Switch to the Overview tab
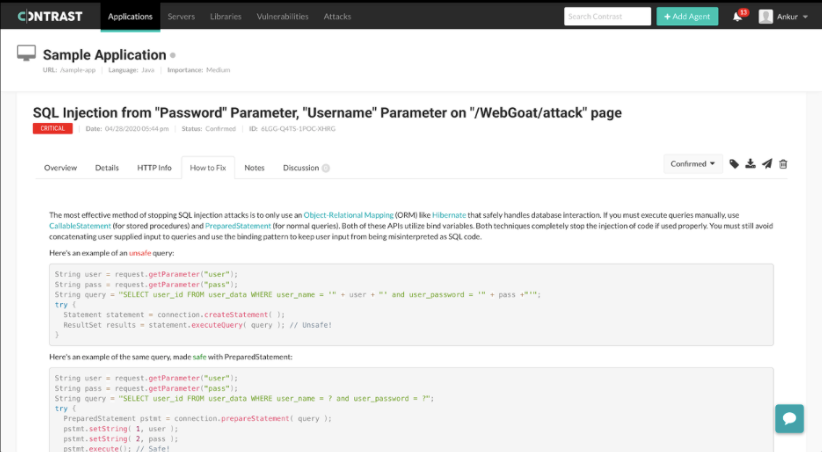The width and height of the screenshot is (822, 452). (x=60, y=168)
